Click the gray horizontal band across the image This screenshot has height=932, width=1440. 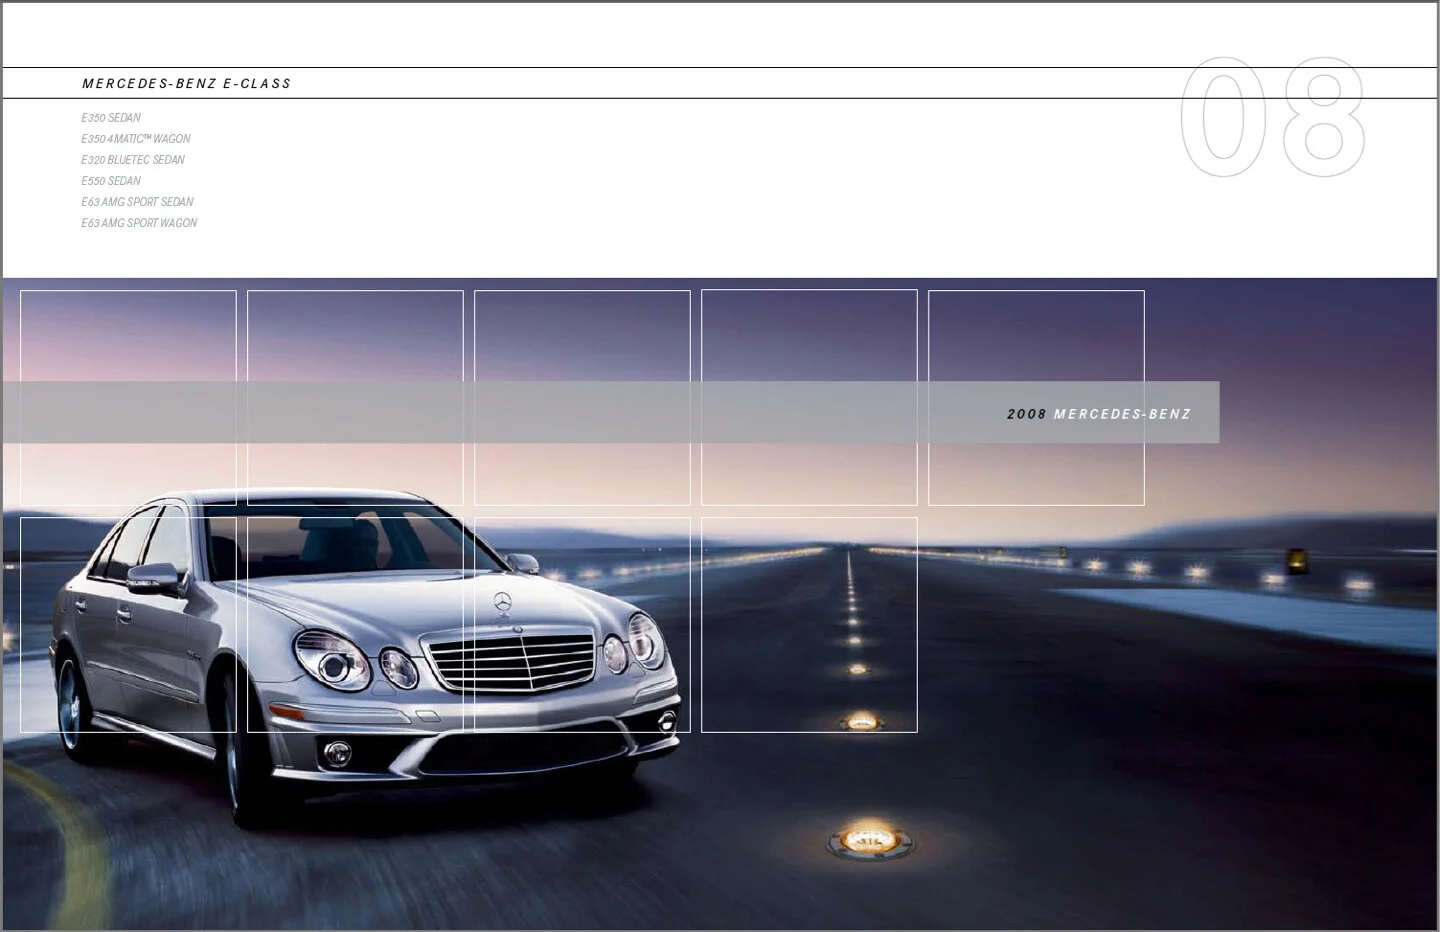pyautogui.click(x=500, y=412)
